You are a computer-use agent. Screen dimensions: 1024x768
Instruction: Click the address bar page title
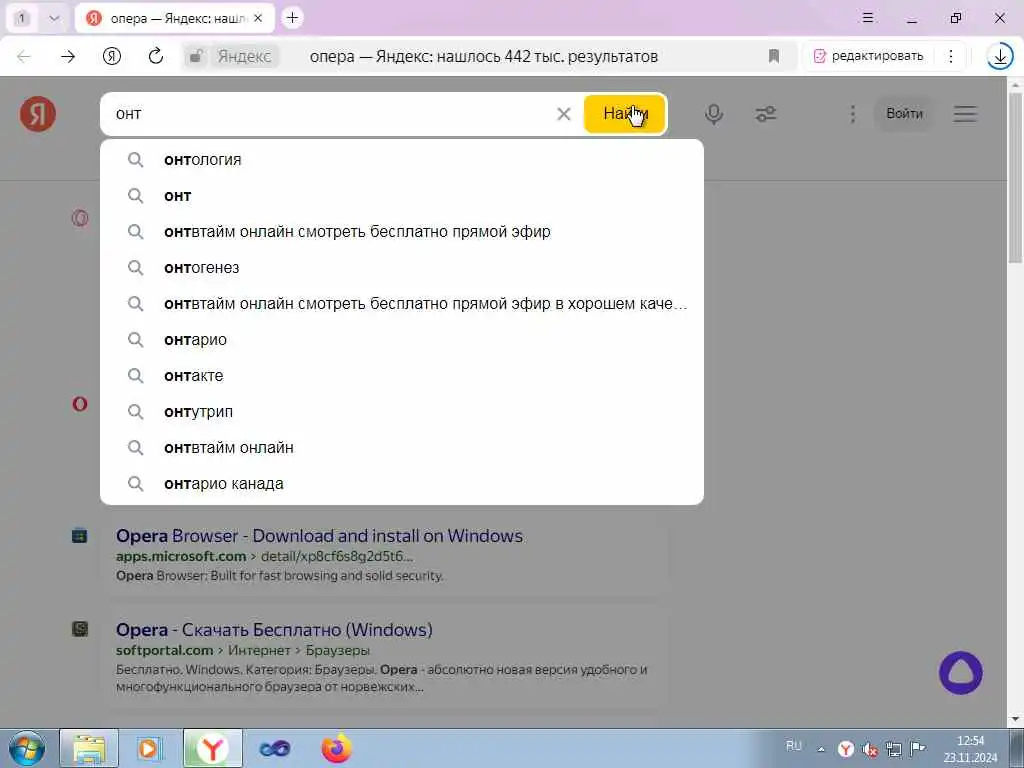[484, 57]
